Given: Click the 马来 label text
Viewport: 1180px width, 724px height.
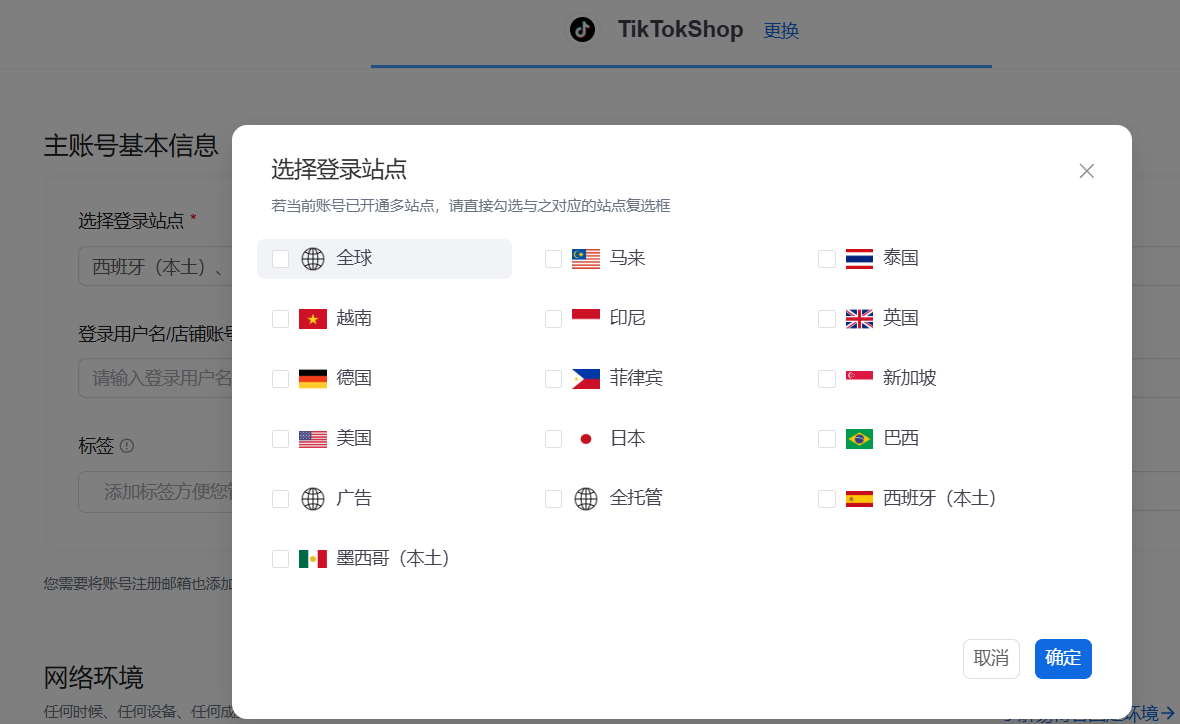Looking at the screenshot, I should pyautogui.click(x=628, y=258).
